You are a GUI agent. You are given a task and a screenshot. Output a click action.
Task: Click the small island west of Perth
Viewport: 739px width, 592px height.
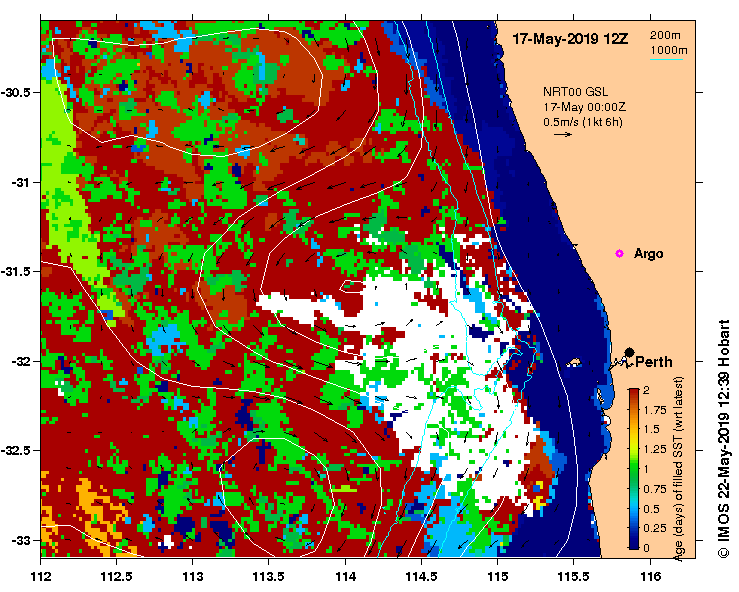click(573, 363)
